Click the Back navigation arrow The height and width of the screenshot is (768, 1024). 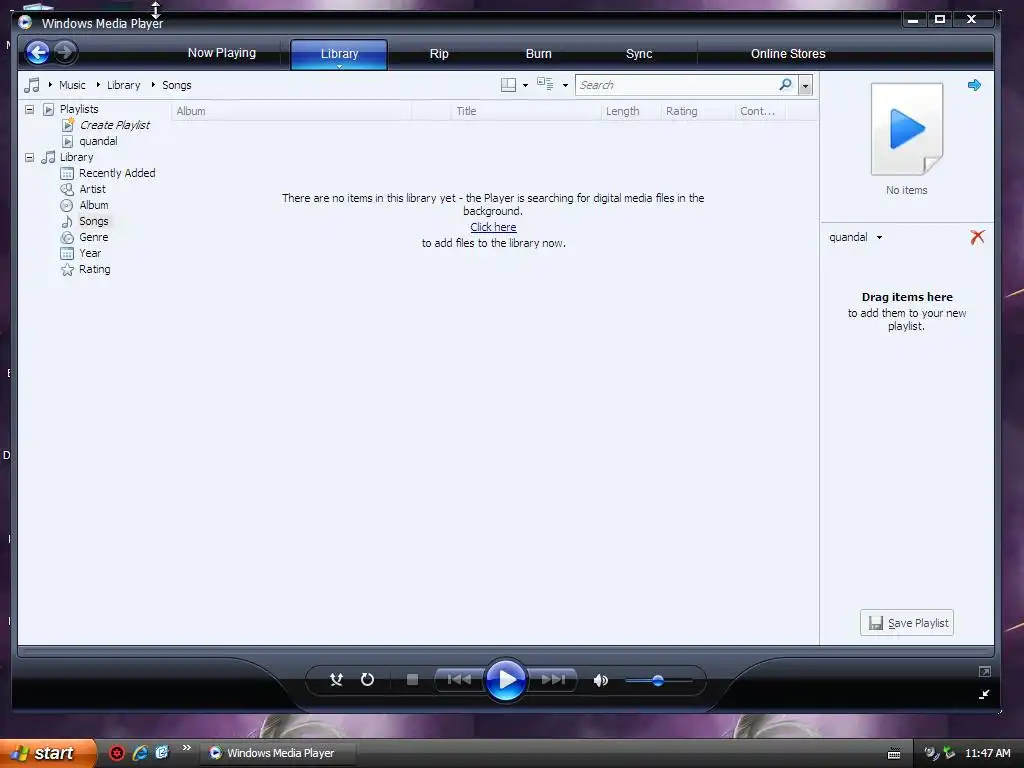37,52
